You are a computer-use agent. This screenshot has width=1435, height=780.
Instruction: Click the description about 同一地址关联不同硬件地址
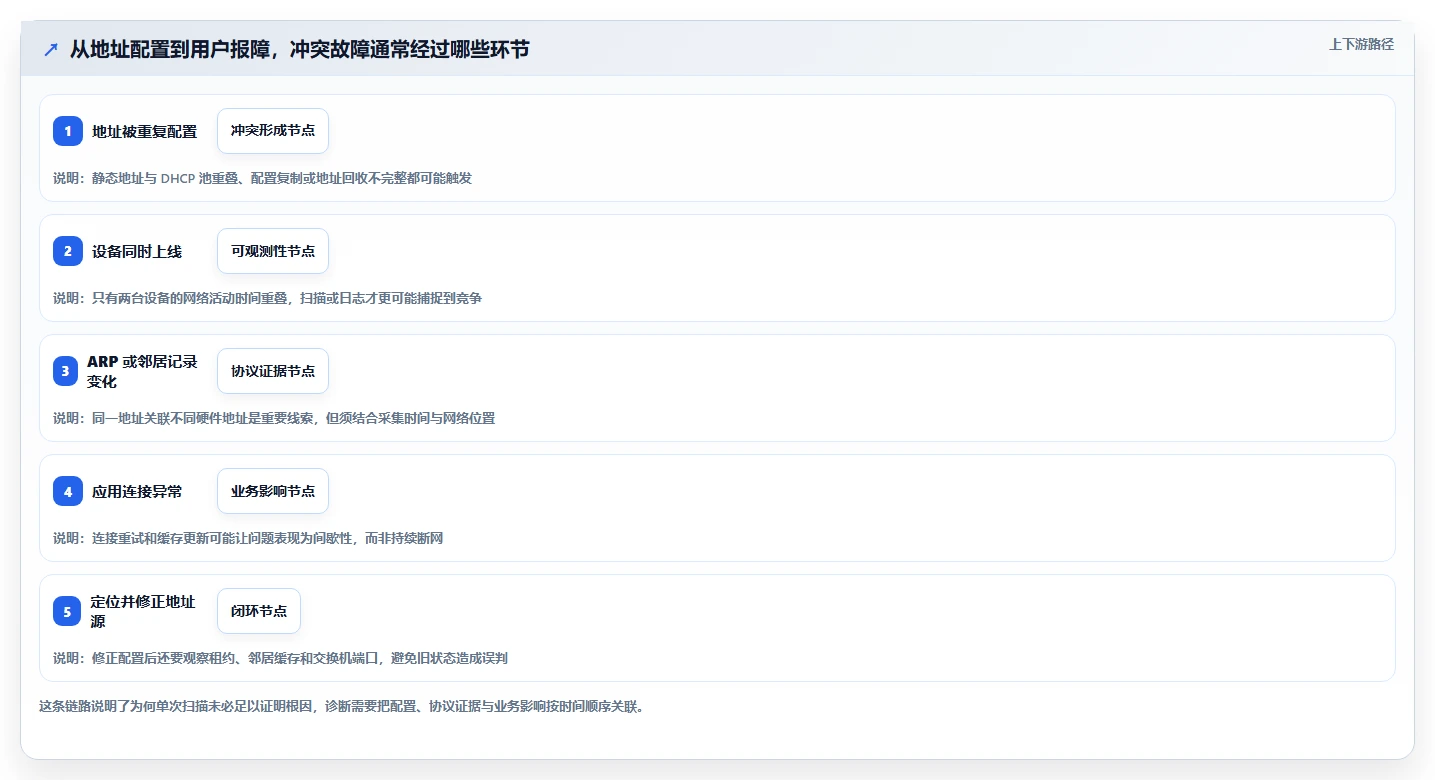click(x=274, y=418)
